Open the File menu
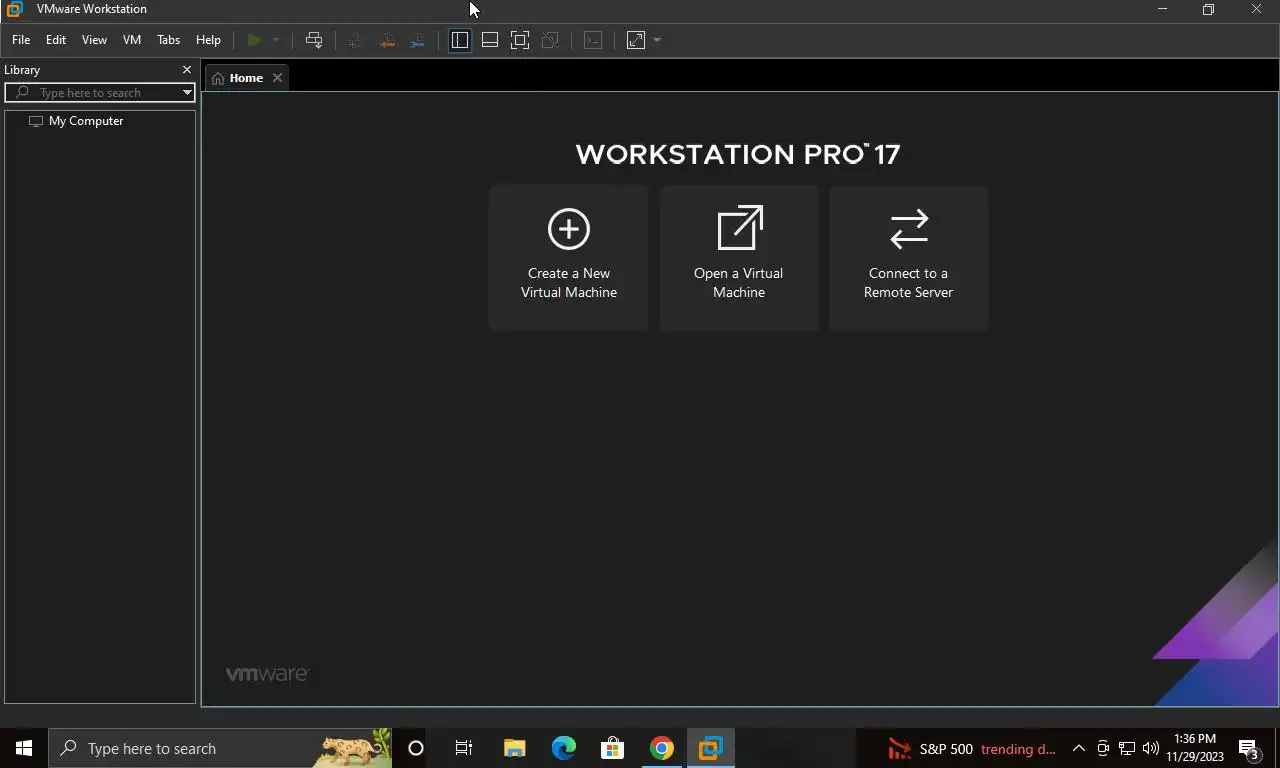 (21, 40)
